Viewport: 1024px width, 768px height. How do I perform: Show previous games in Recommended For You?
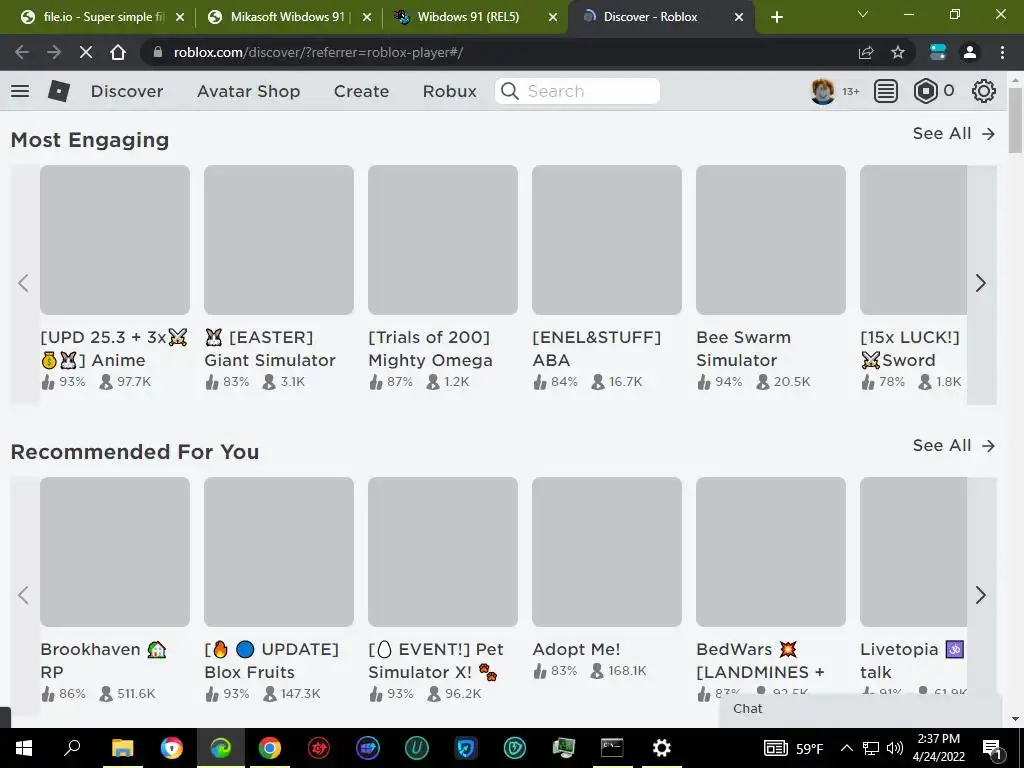click(x=24, y=595)
